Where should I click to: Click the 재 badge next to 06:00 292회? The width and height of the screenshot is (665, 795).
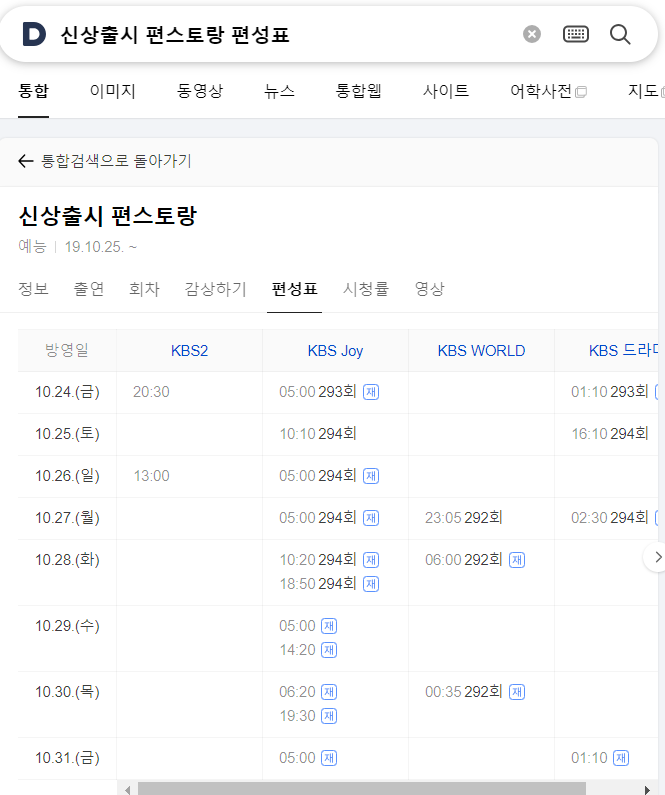pos(517,560)
